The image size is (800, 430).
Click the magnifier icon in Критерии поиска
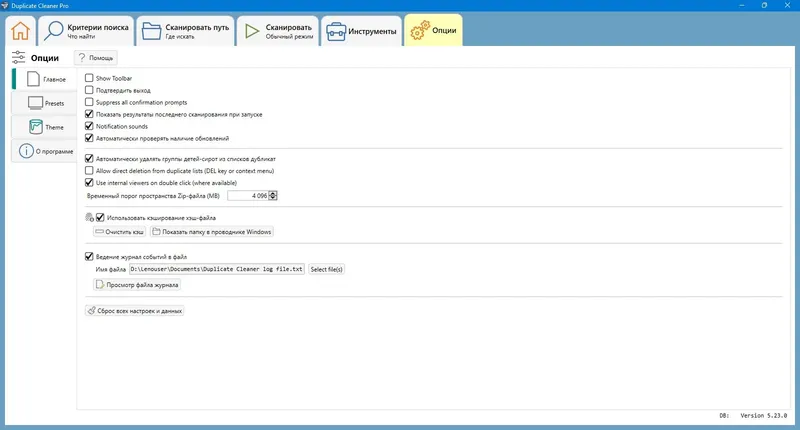pos(54,31)
